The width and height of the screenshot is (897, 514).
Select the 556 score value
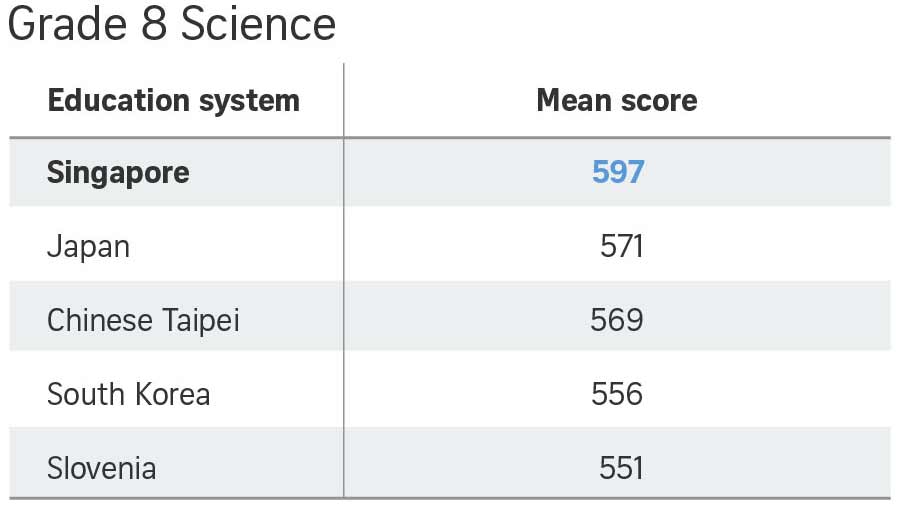(617, 394)
